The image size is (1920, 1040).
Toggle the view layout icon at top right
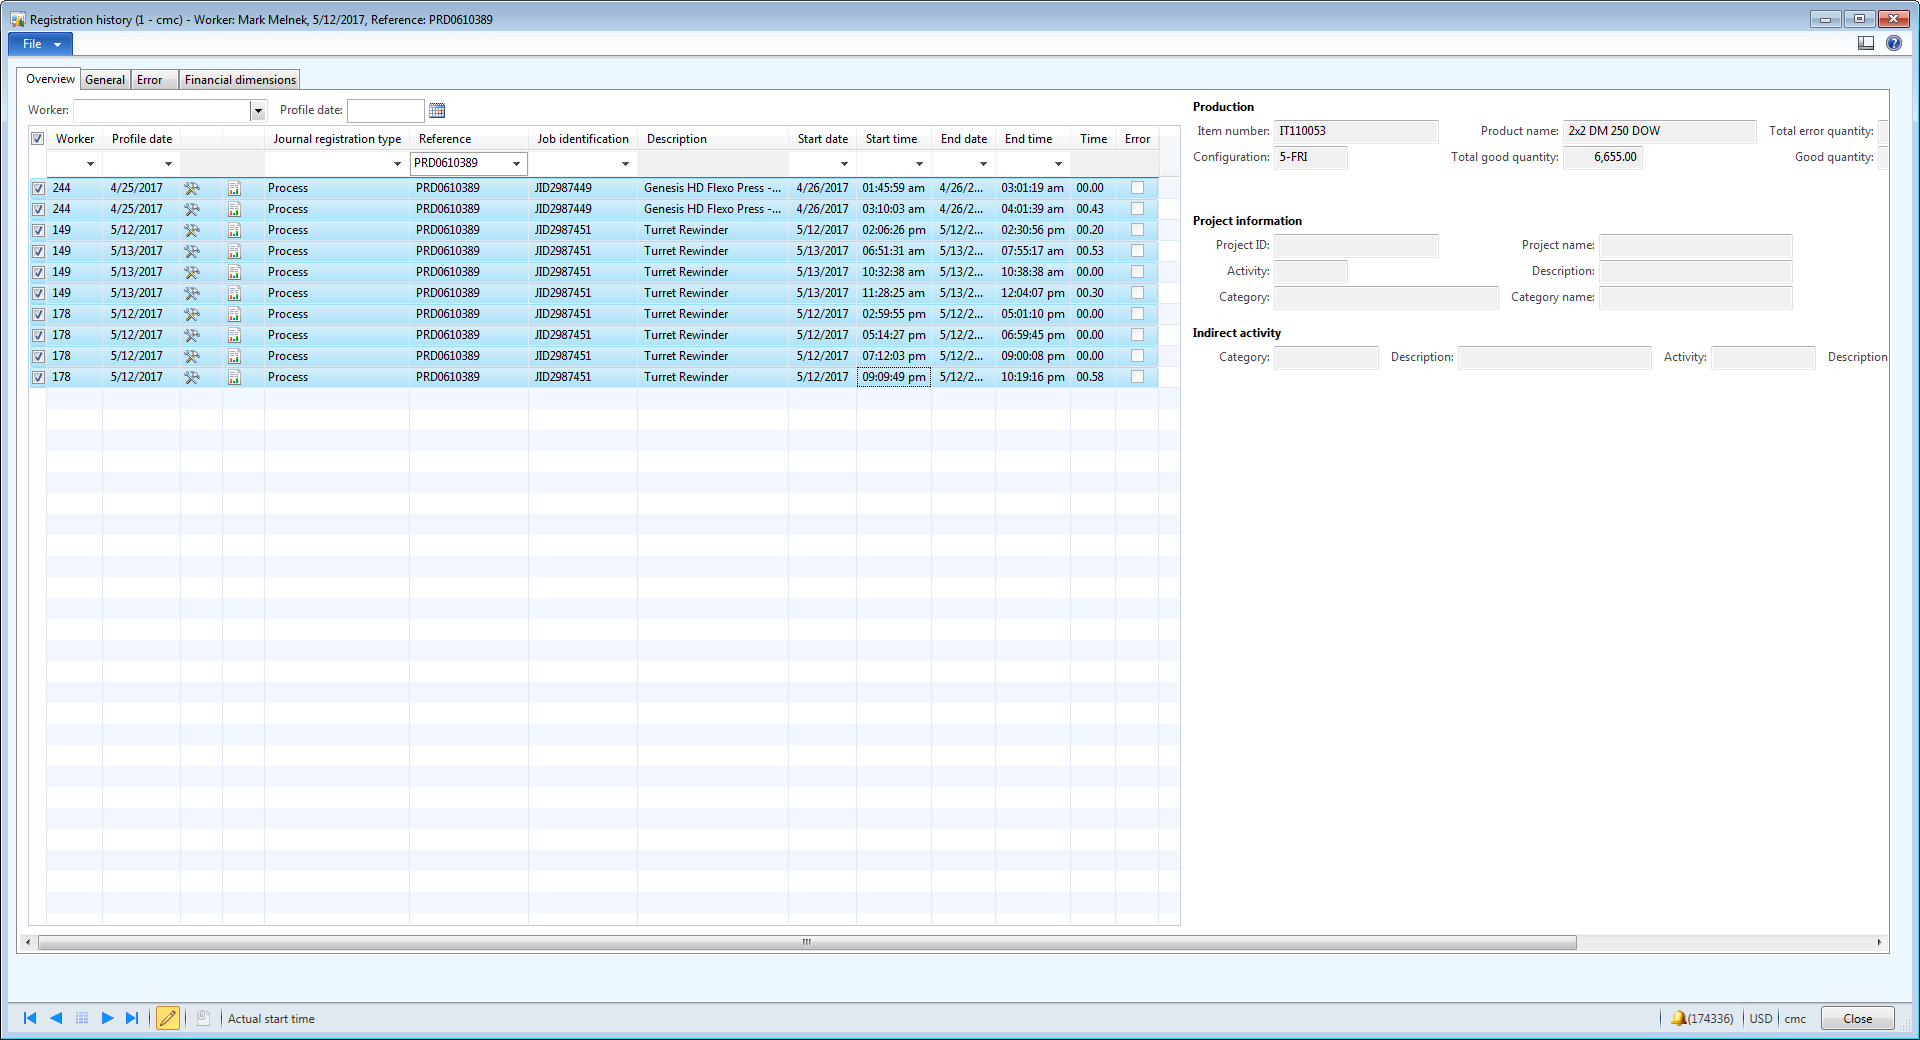click(x=1865, y=43)
